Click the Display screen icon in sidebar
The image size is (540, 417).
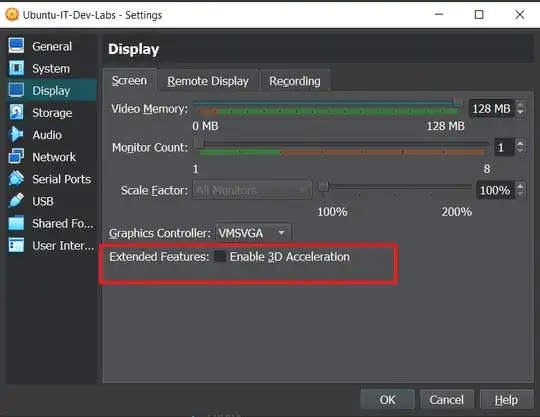click(x=16, y=90)
